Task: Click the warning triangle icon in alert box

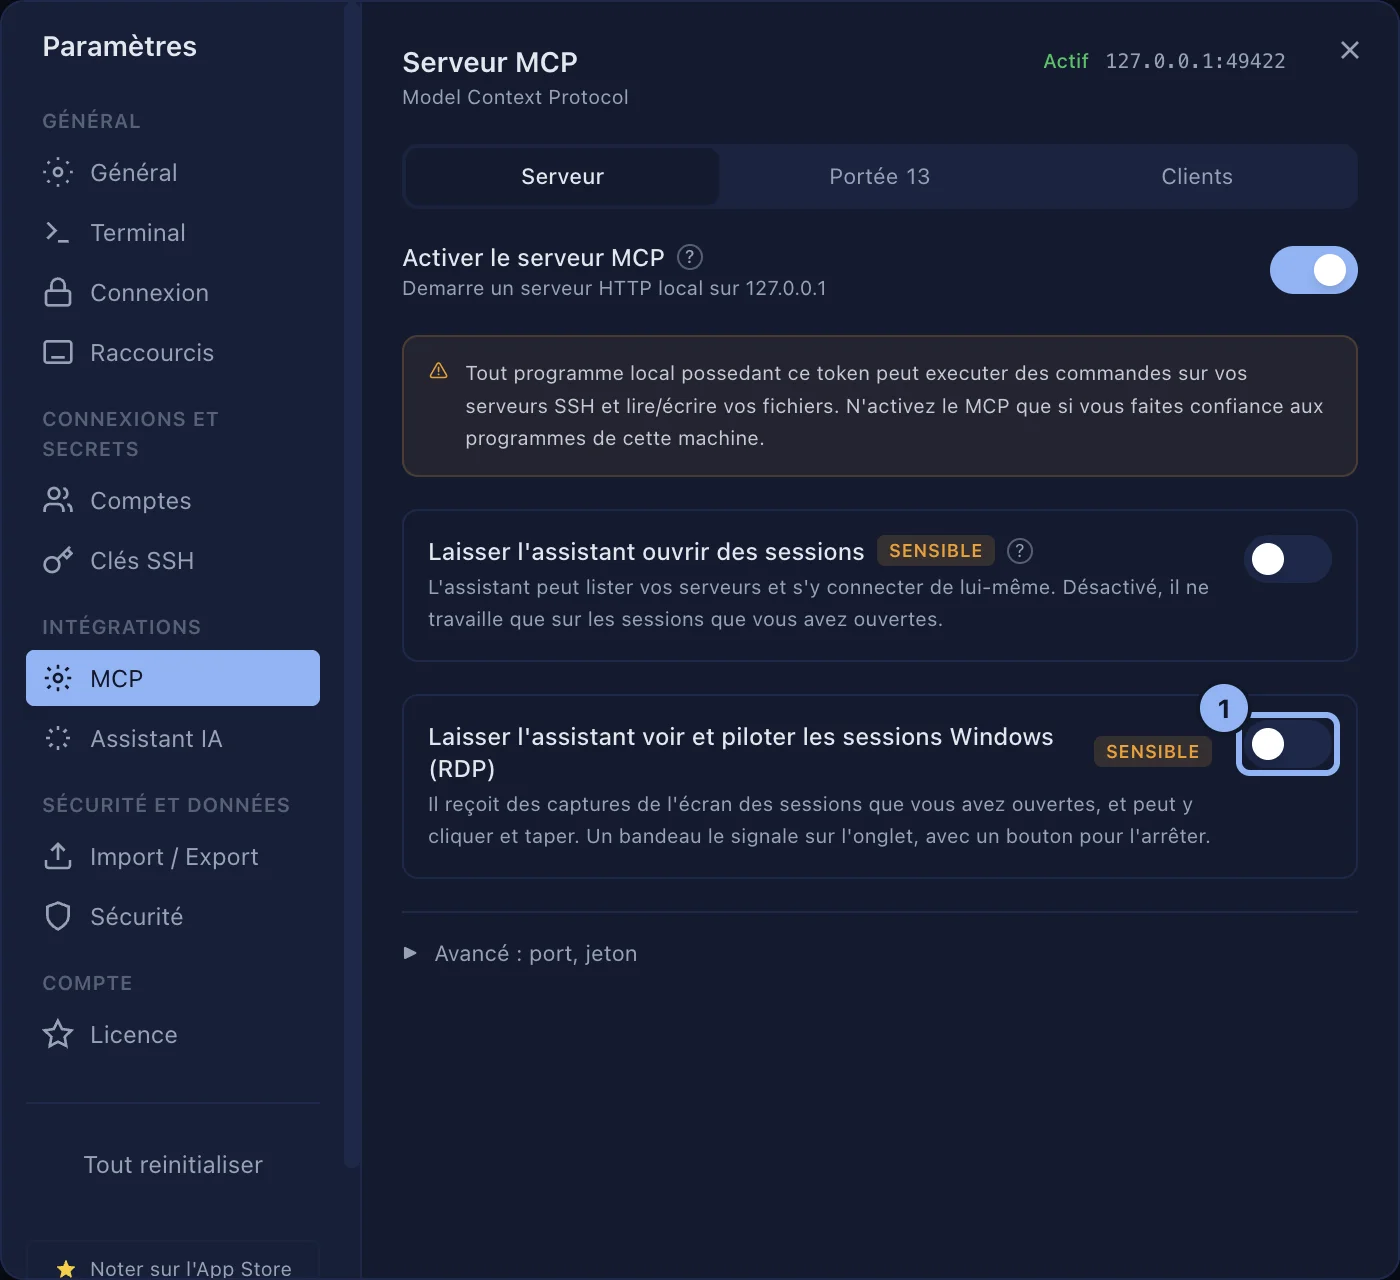Action: (x=438, y=371)
